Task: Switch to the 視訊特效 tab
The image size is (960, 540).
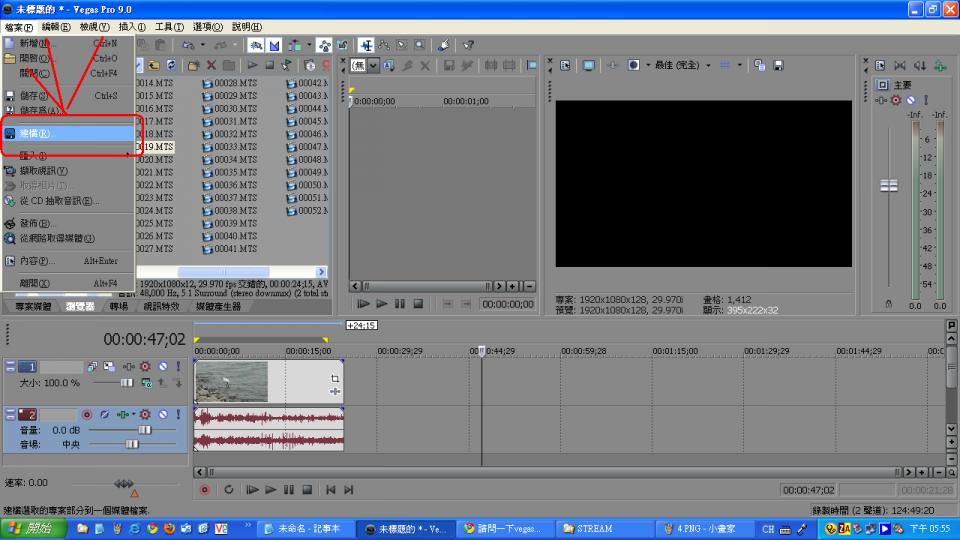Action: pyautogui.click(x=160, y=307)
